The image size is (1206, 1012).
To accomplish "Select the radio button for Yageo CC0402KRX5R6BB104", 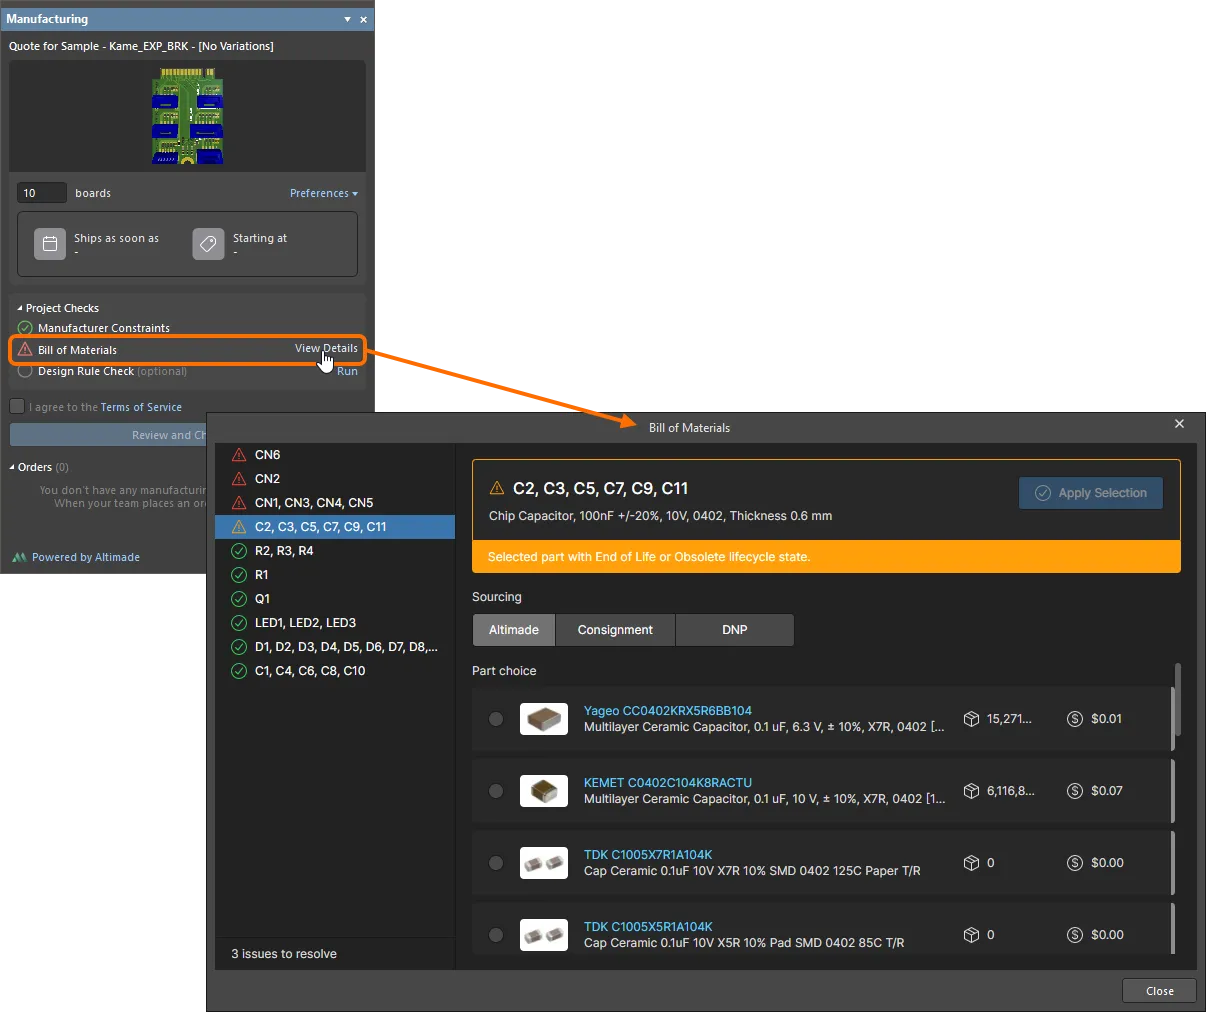I will click(x=495, y=718).
